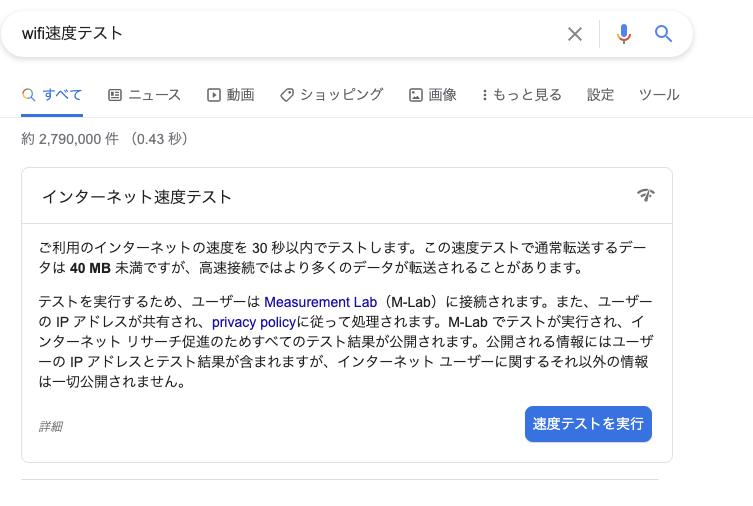This screenshot has width=753, height=506.
Task: Switch to the 画像 images tab
Action: (442, 95)
